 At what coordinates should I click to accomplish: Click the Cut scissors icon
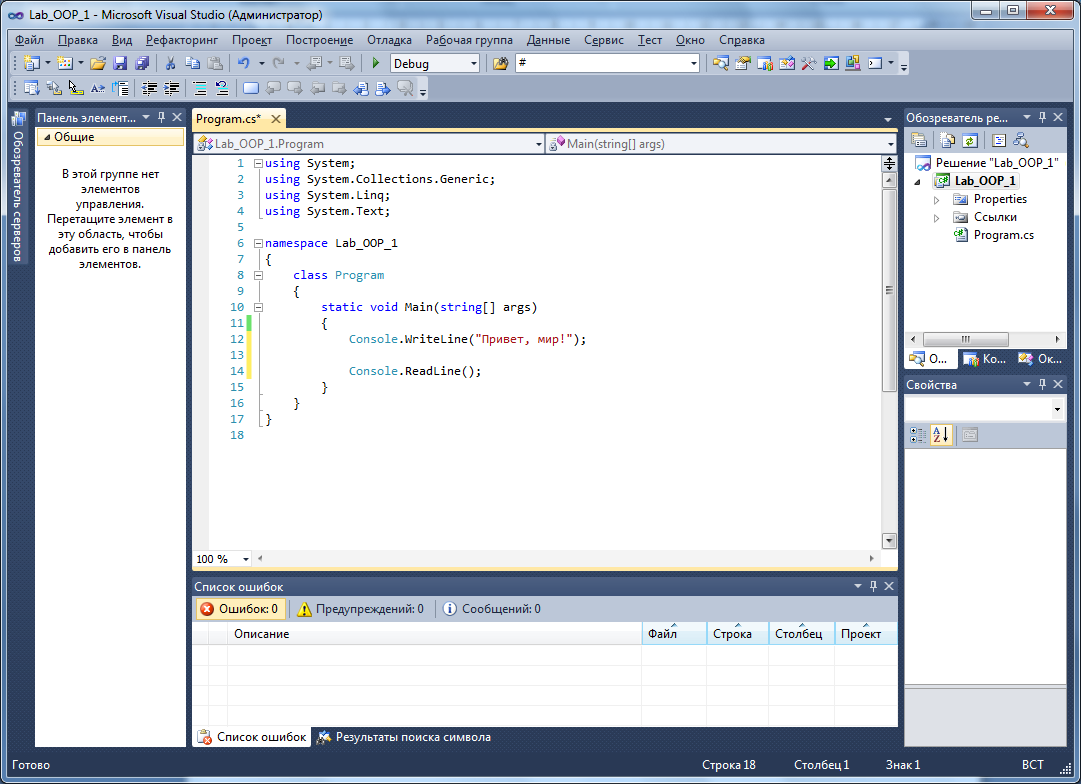point(170,63)
